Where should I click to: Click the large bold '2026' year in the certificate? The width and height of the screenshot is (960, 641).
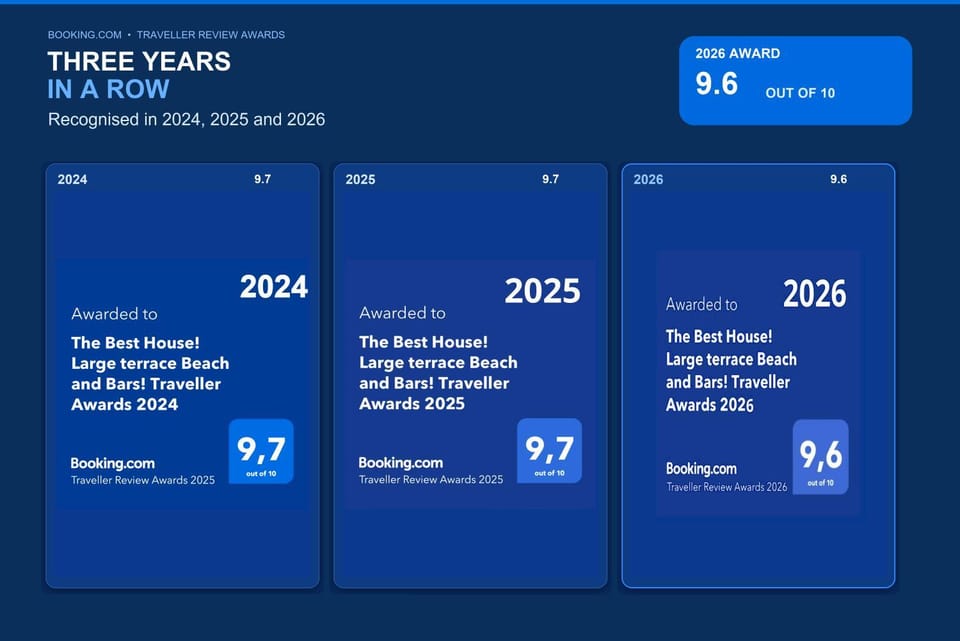pos(815,294)
